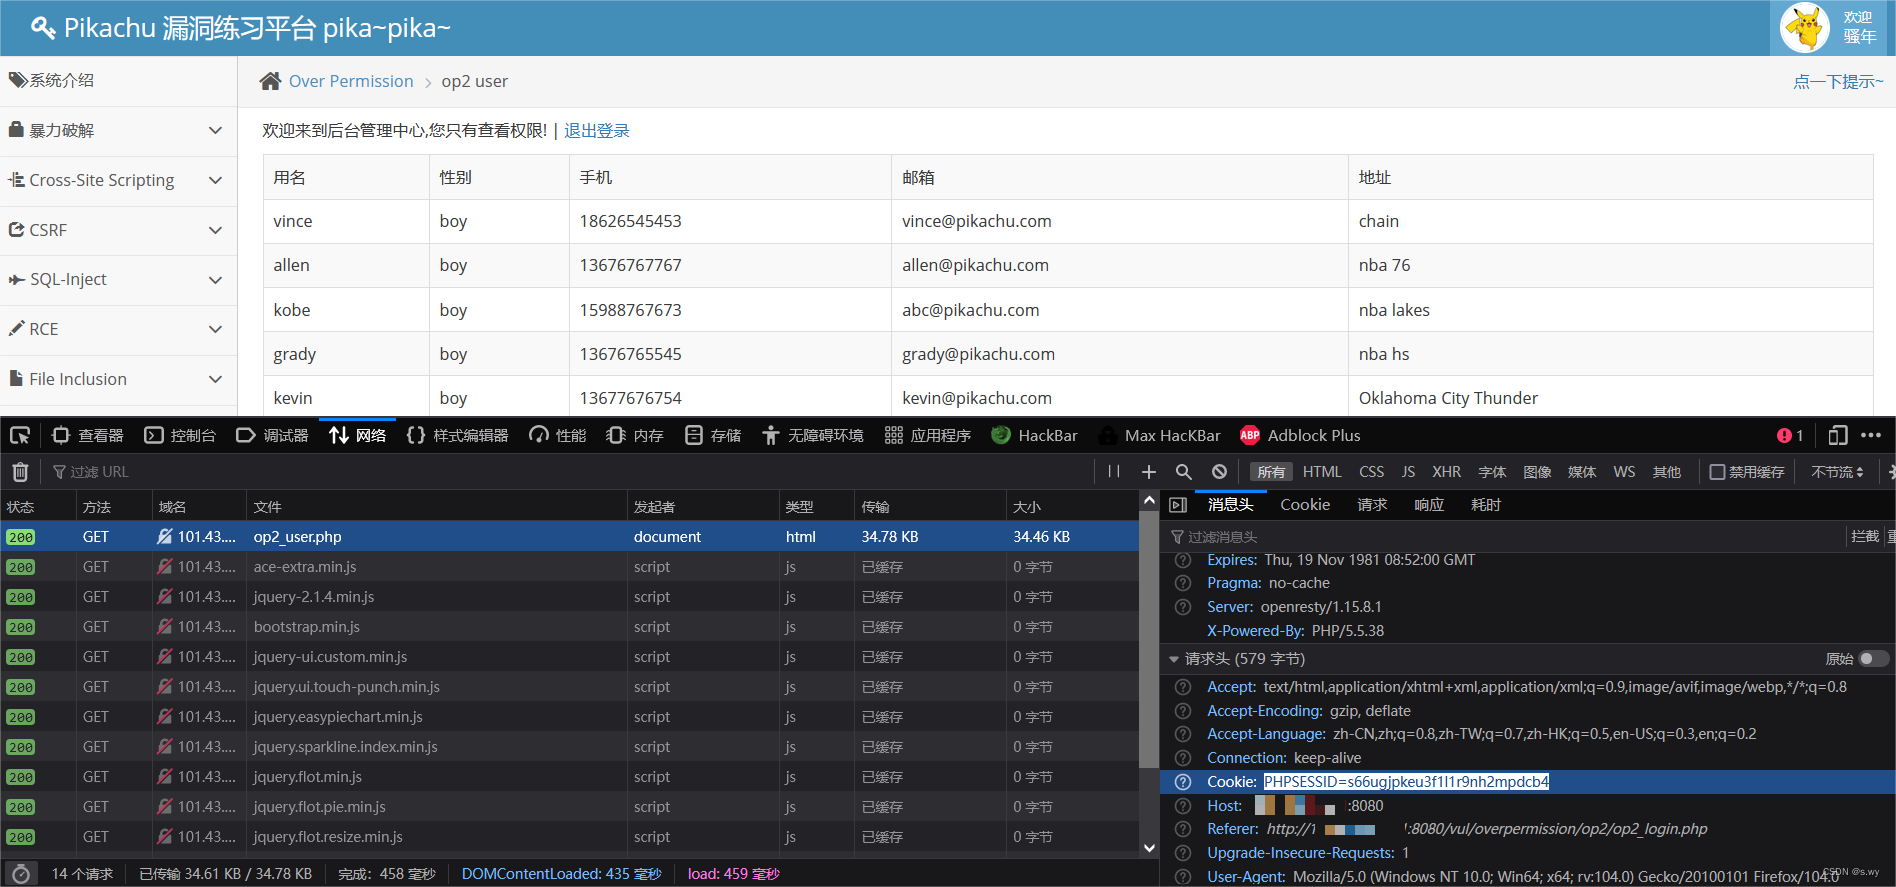
Task: Expand the RCE sidebar menu
Action: tap(118, 330)
